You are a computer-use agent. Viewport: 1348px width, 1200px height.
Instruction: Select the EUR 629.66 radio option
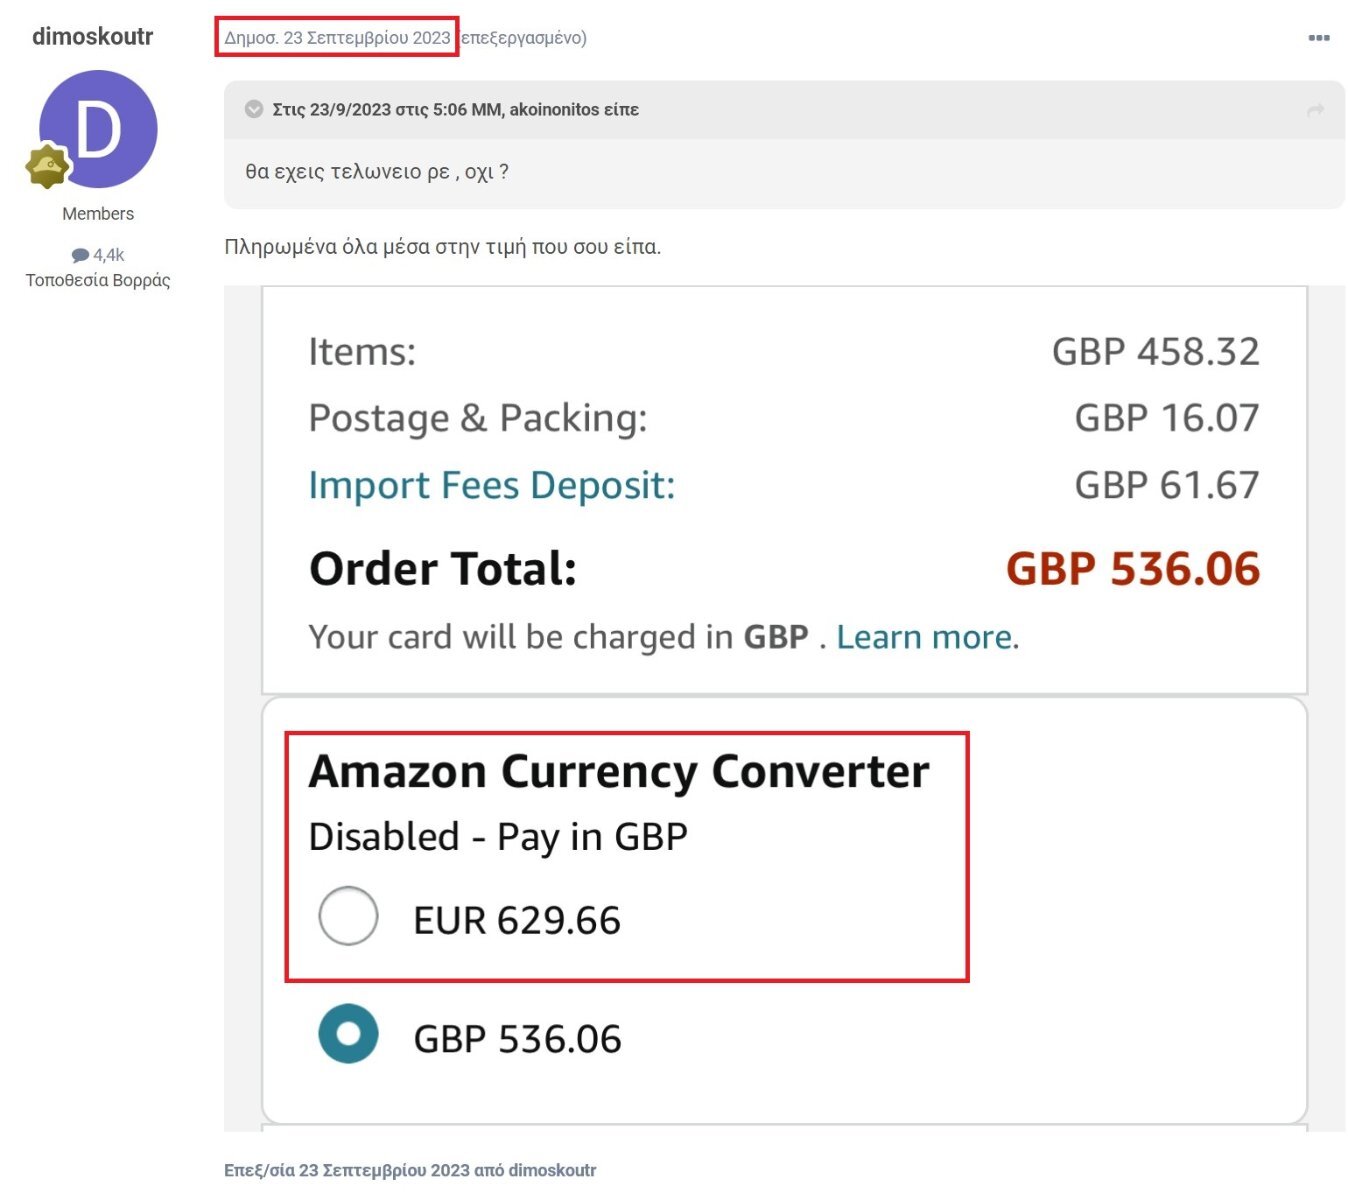[348, 916]
